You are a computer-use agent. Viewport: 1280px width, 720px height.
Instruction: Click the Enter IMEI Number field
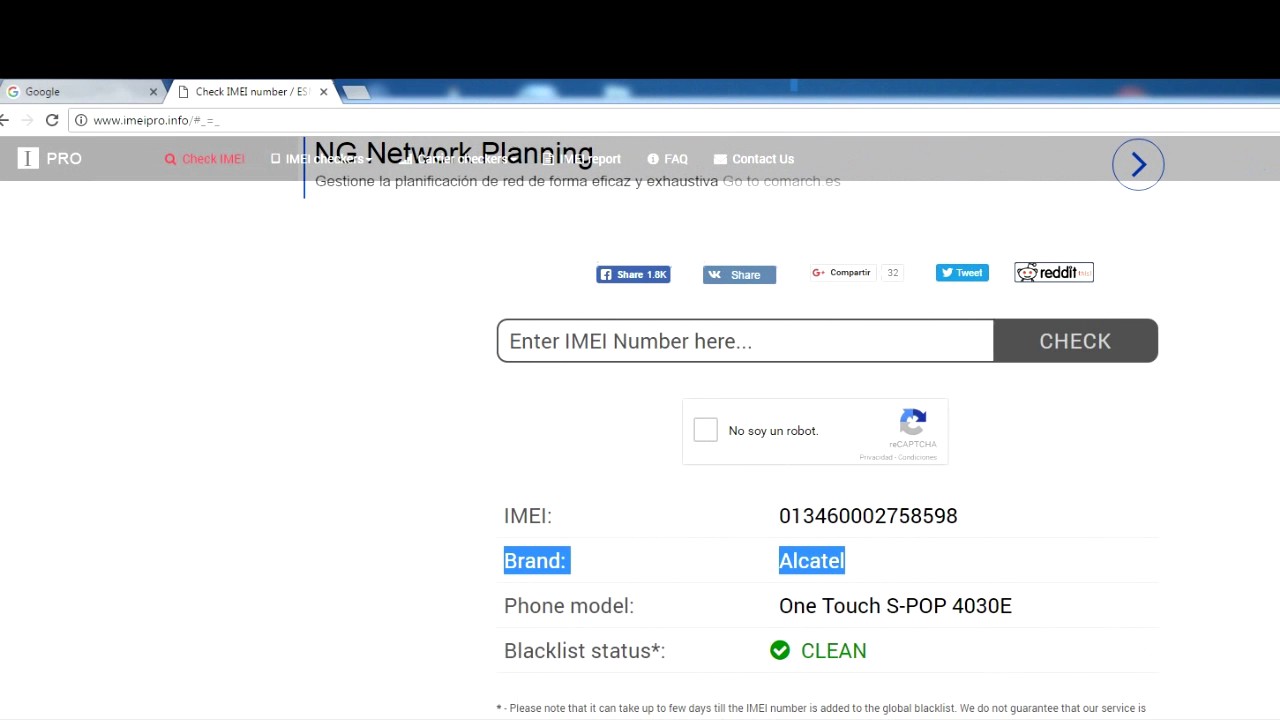(x=745, y=341)
